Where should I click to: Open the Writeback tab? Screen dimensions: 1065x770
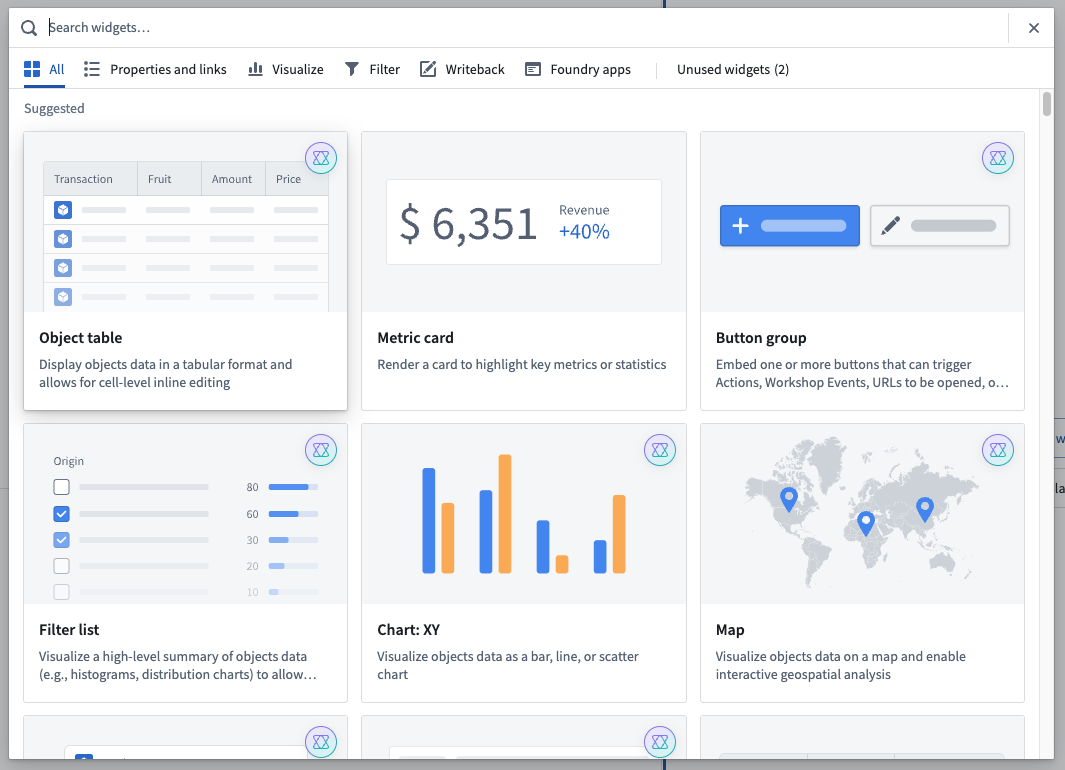tap(462, 69)
